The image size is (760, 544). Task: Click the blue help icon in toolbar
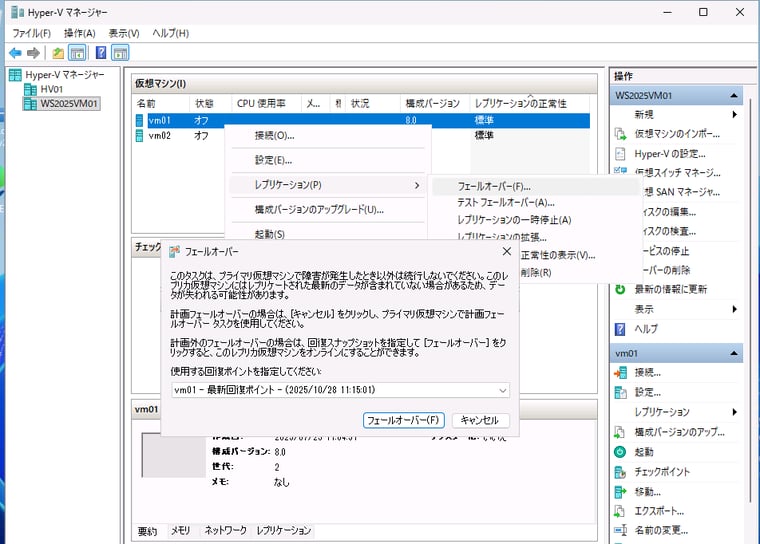click(x=101, y=53)
